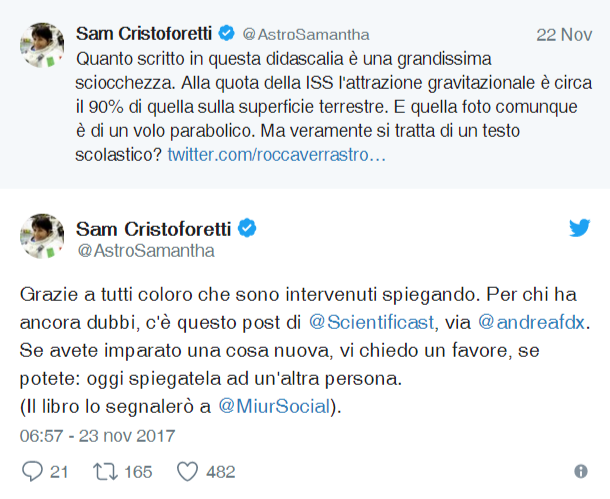Click the retweet arrows icon
The width and height of the screenshot is (610, 499).
[103, 471]
